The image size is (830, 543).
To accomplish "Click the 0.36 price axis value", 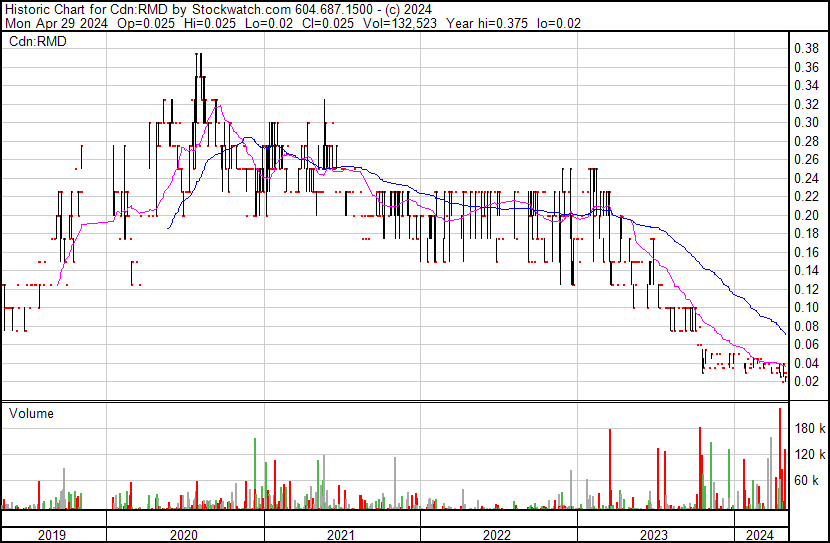I will 807,67.
